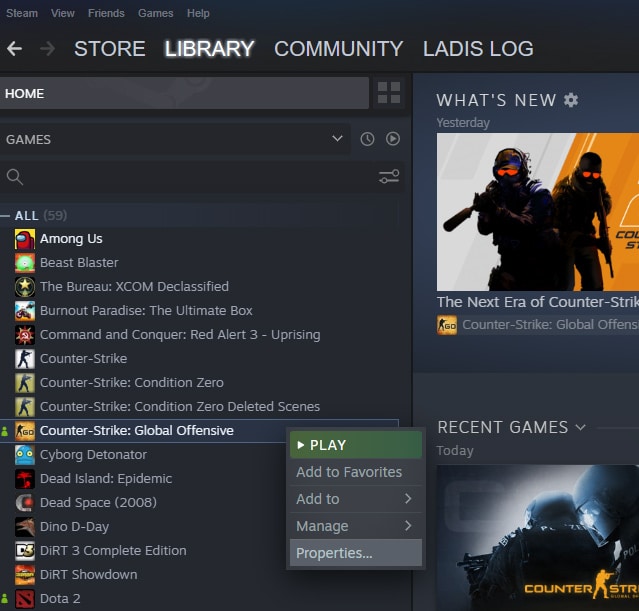
Task: Choose Properties from context menu
Action: pos(334,553)
